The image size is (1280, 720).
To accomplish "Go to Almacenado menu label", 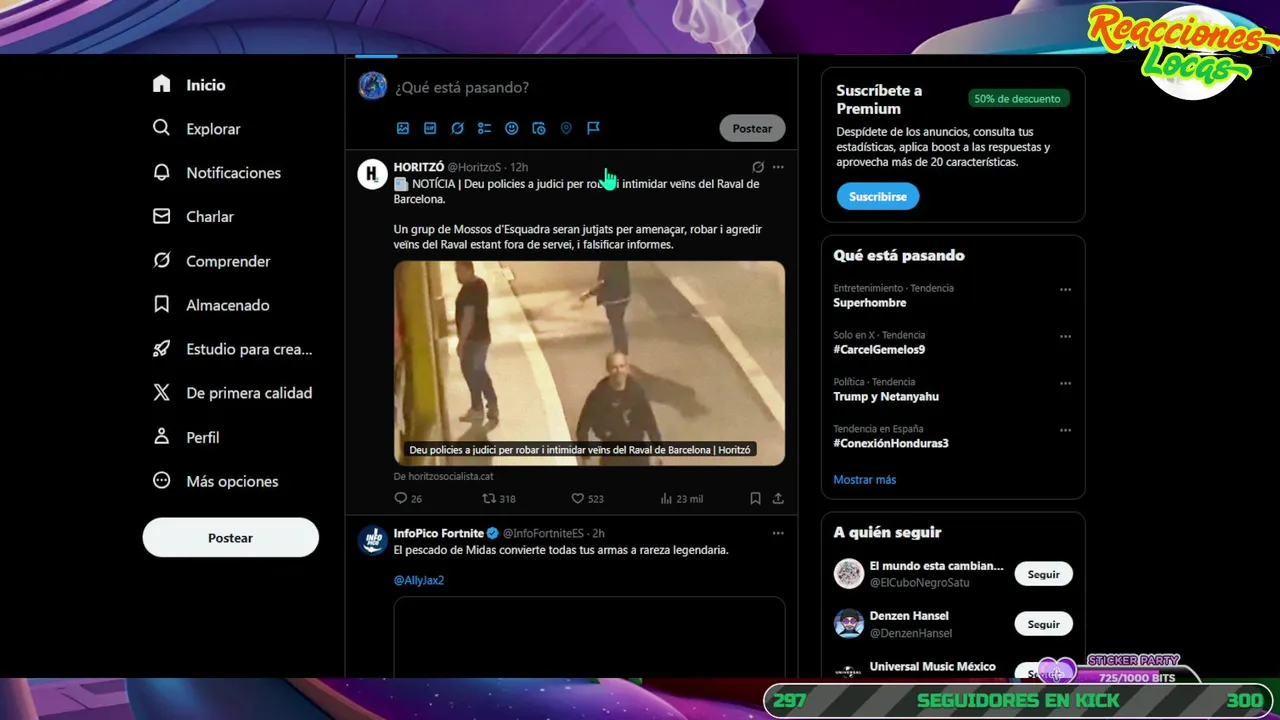I will 228,305.
